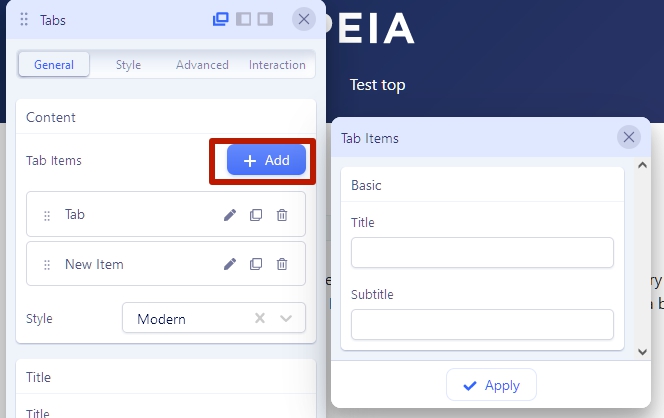Viewport: 664px width, 418px height.
Task: Dock Tabs panel to the right side
Action: [x=265, y=19]
